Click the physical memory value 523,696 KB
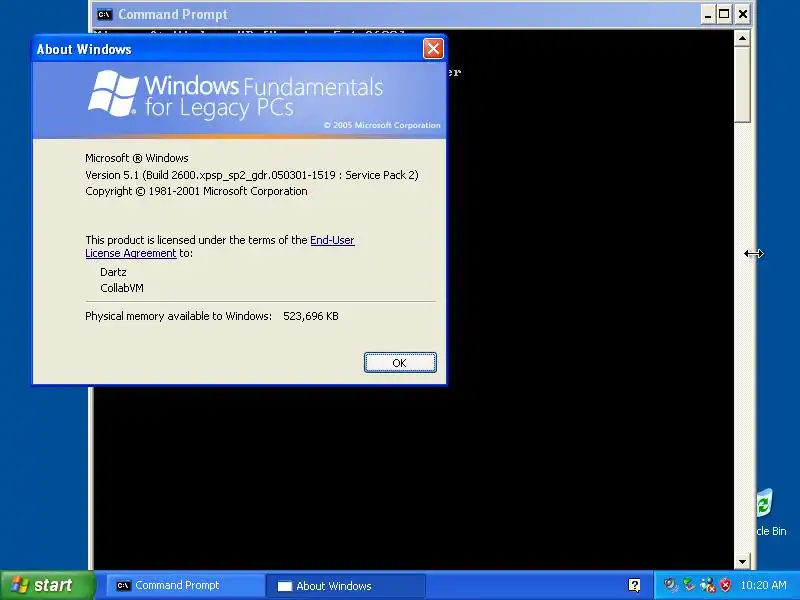 pos(311,316)
